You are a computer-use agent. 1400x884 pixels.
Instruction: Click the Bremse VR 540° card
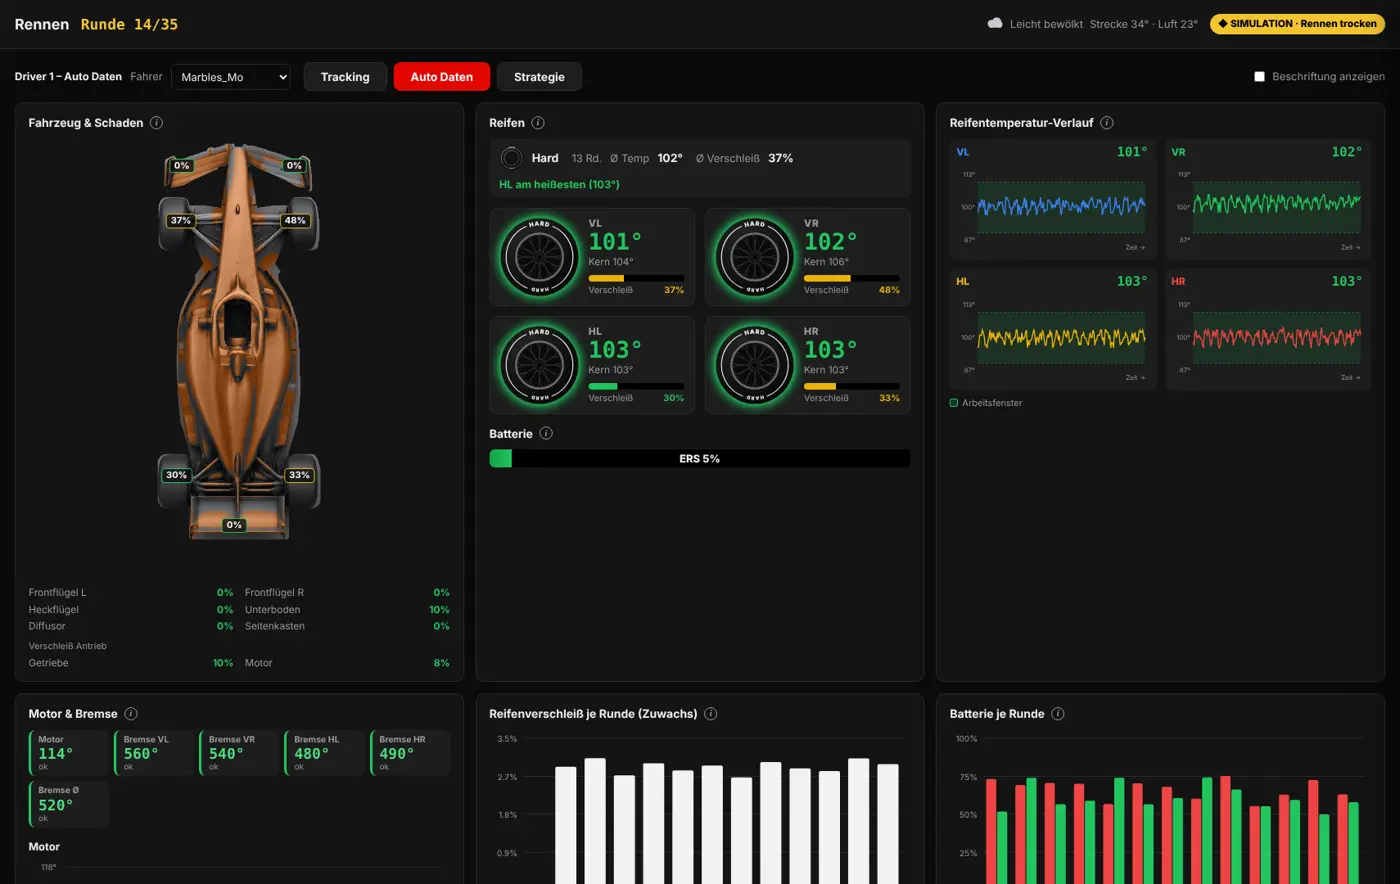click(239, 753)
